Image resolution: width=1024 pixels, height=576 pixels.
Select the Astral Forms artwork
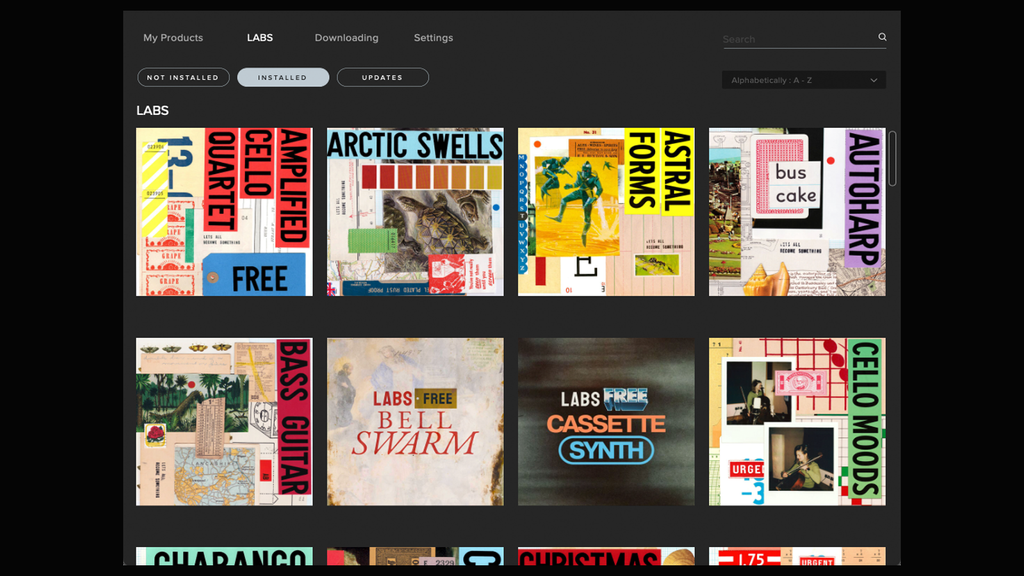point(605,210)
